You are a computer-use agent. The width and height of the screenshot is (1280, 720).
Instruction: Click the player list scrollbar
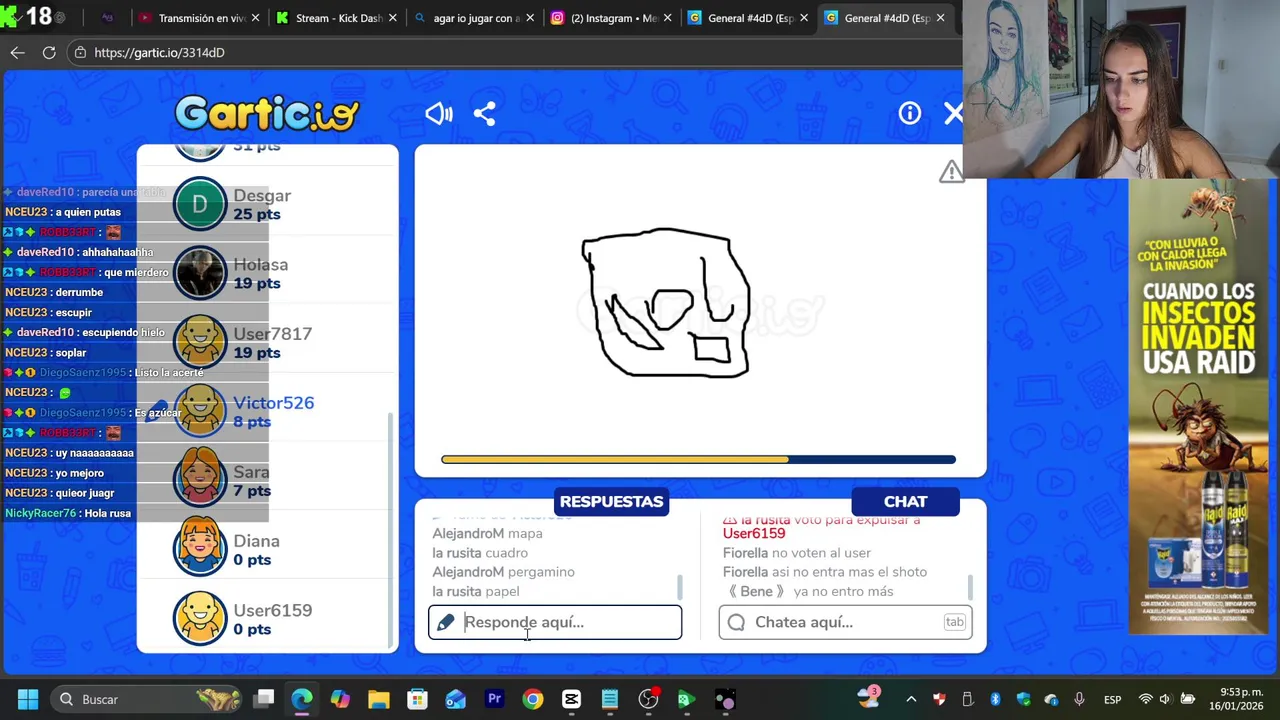pyautogui.click(x=391, y=530)
